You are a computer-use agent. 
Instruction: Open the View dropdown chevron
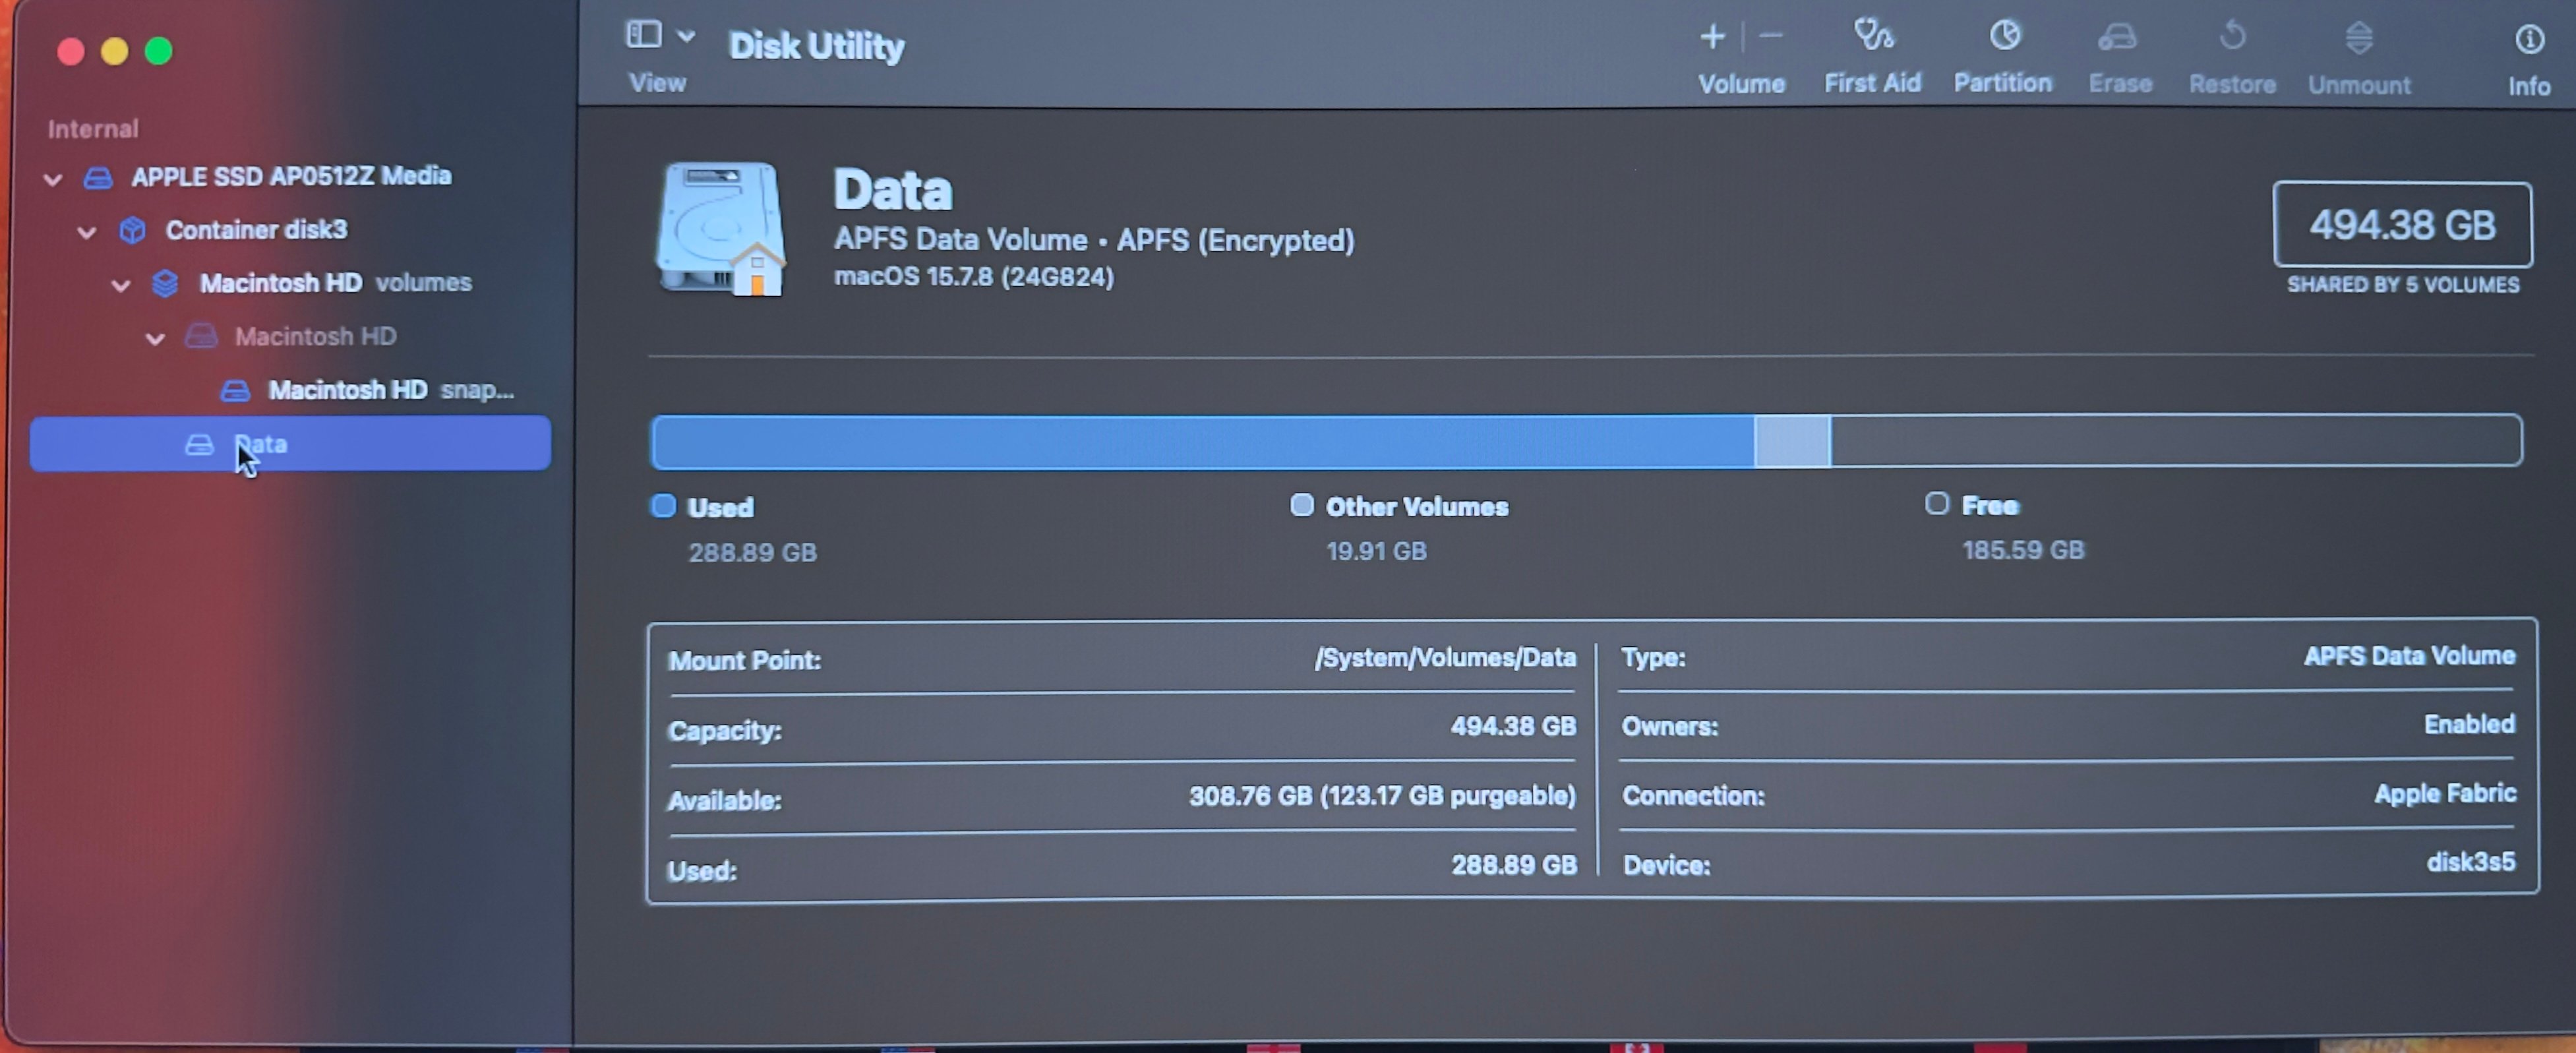(x=686, y=36)
